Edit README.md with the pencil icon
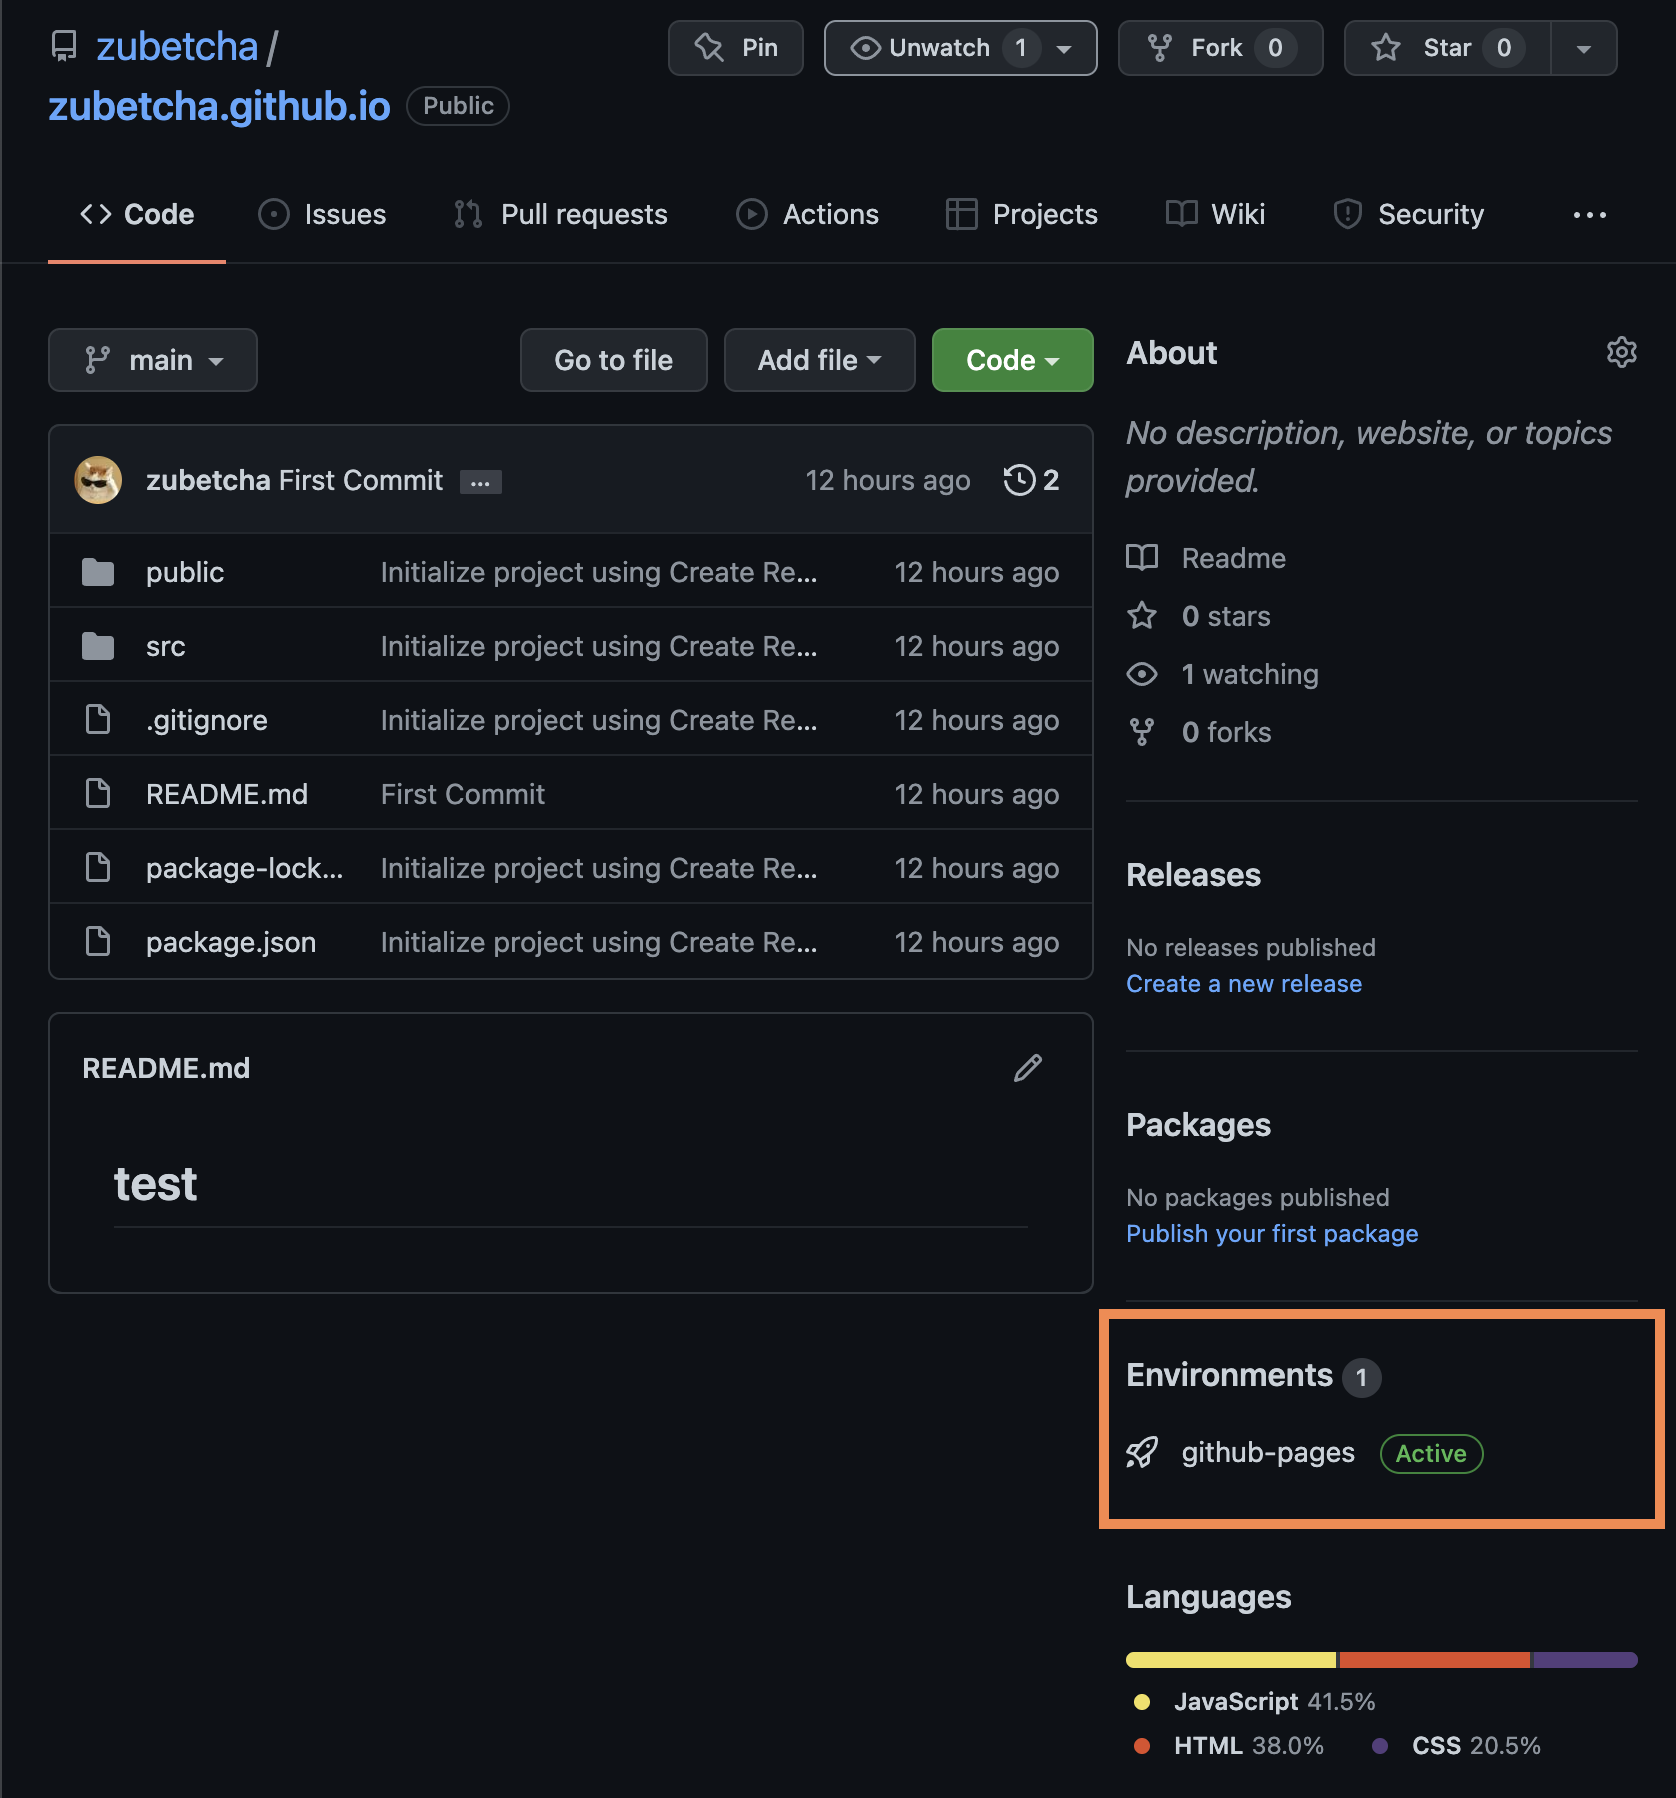This screenshot has height=1798, width=1676. [1028, 1068]
